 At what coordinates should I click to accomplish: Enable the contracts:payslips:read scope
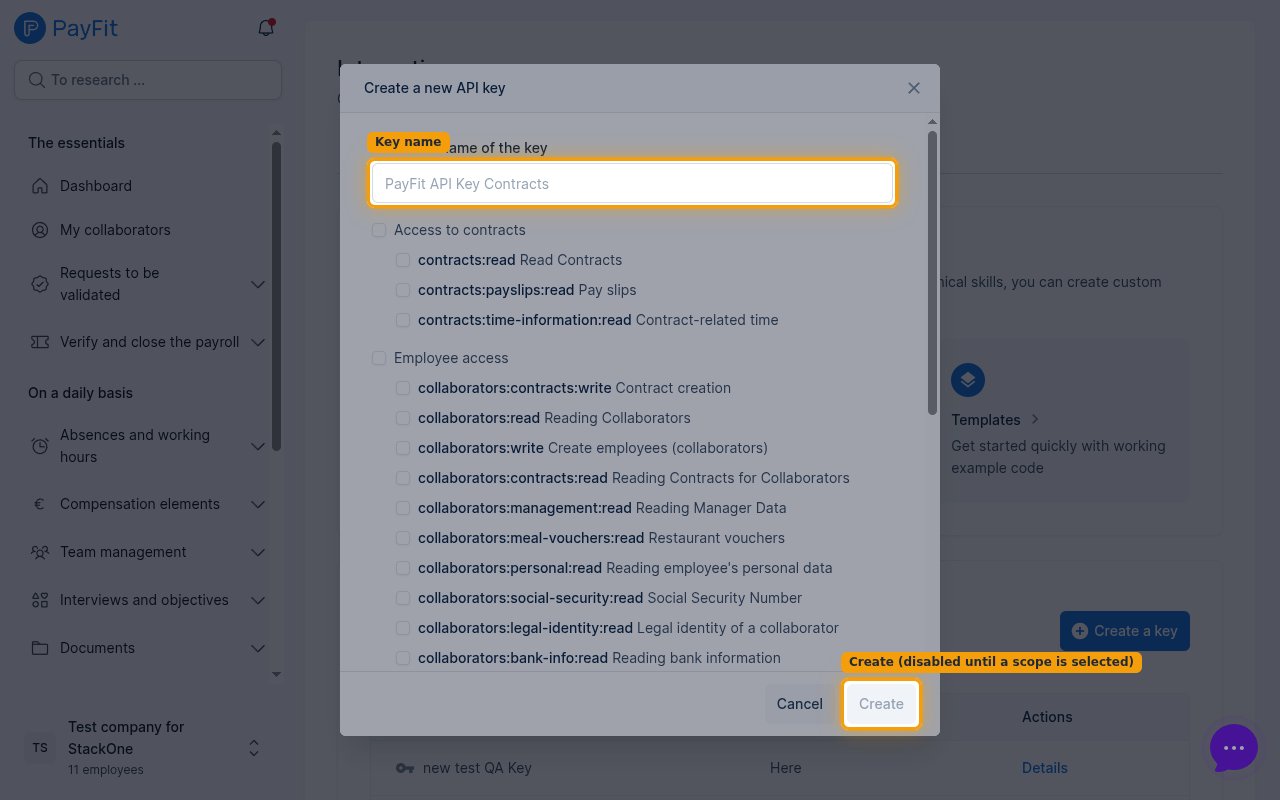coord(403,290)
